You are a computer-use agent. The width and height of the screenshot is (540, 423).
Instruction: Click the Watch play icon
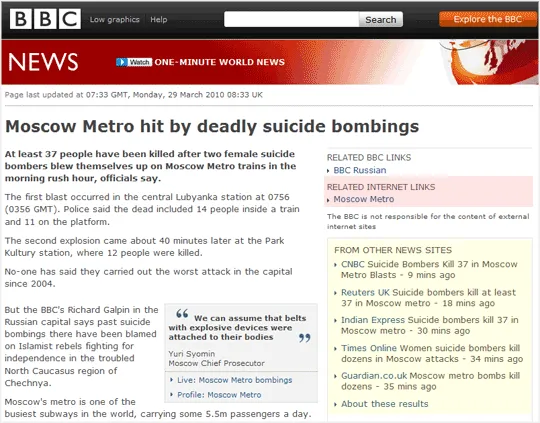coord(121,62)
